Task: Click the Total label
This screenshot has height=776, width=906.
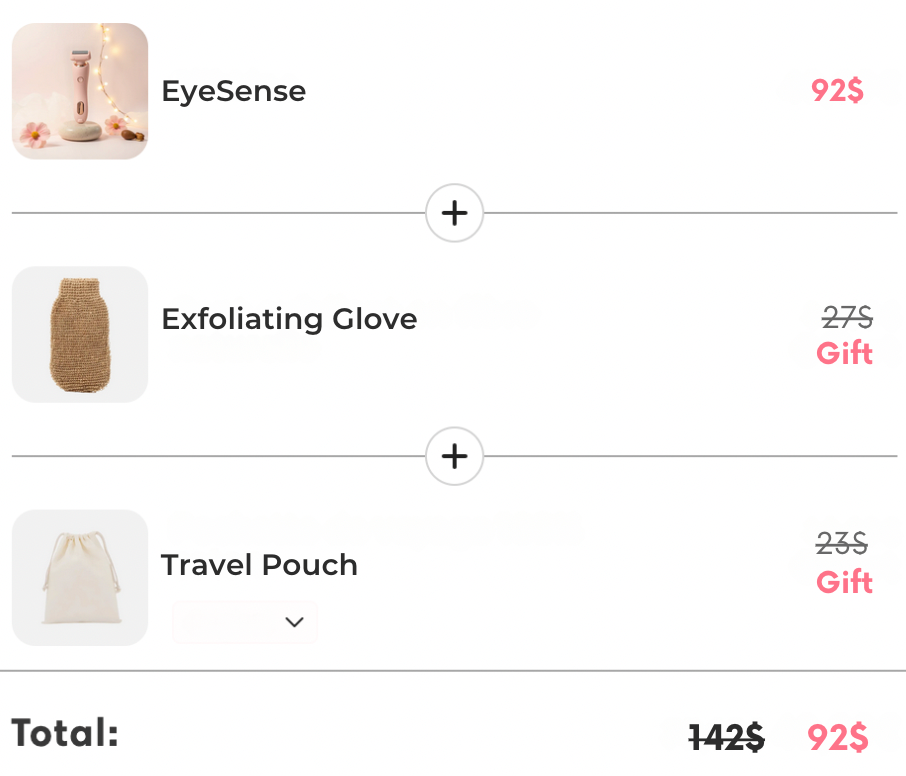Action: [x=66, y=734]
